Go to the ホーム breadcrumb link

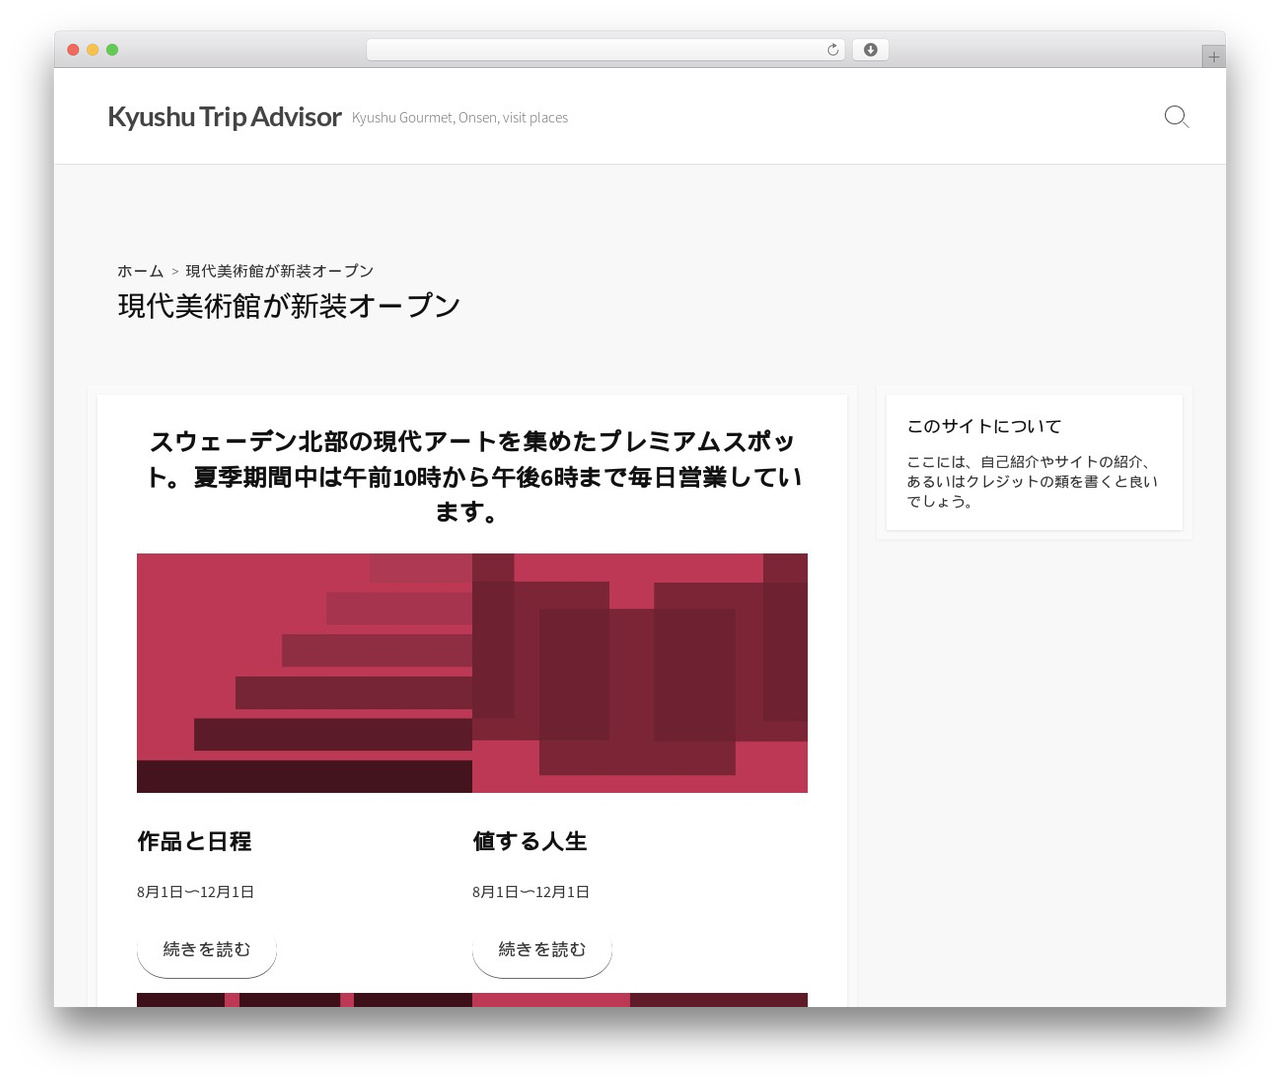(x=140, y=271)
